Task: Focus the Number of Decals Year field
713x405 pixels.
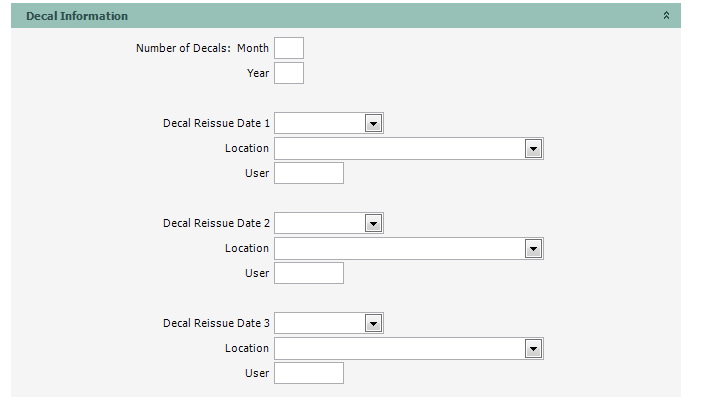Action: pyautogui.click(x=288, y=73)
